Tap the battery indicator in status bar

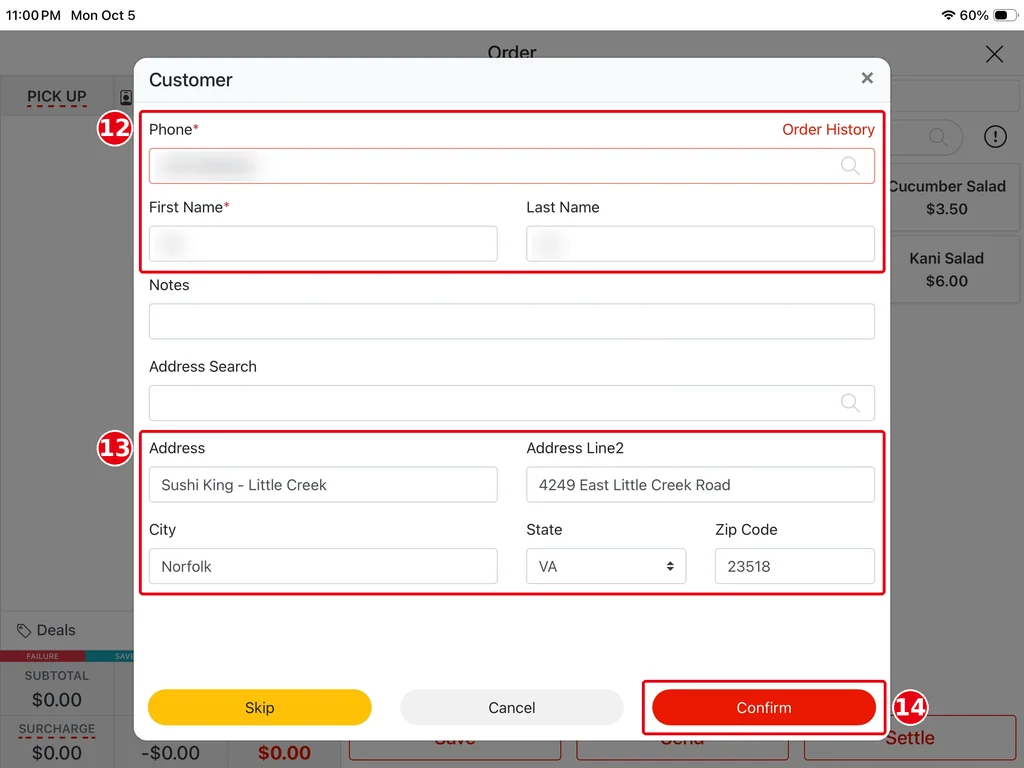(1004, 15)
